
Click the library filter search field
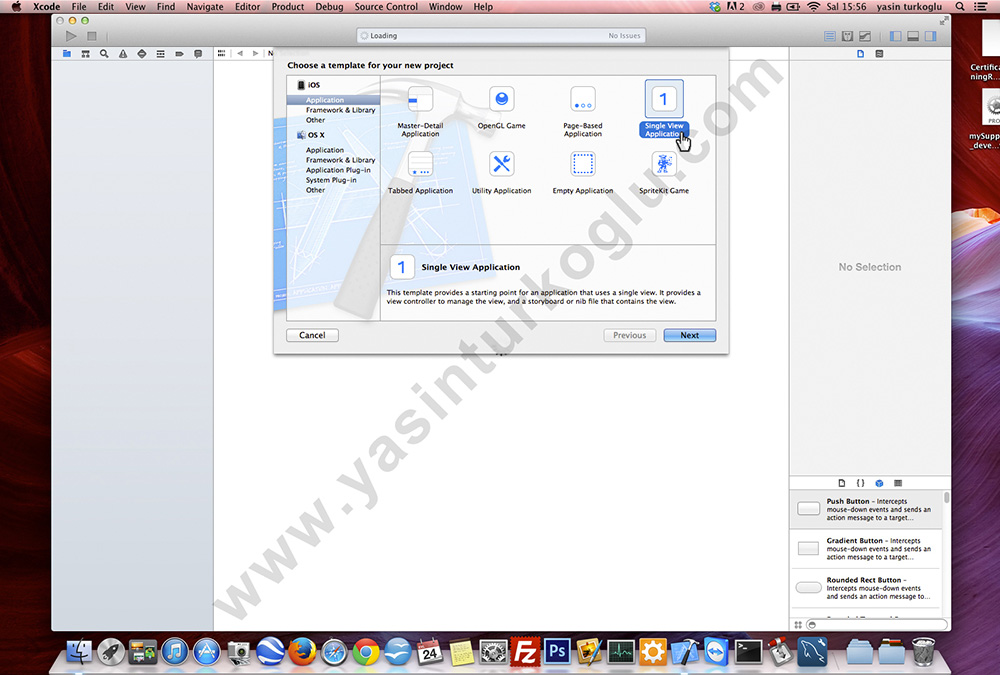pyautogui.click(x=877, y=625)
